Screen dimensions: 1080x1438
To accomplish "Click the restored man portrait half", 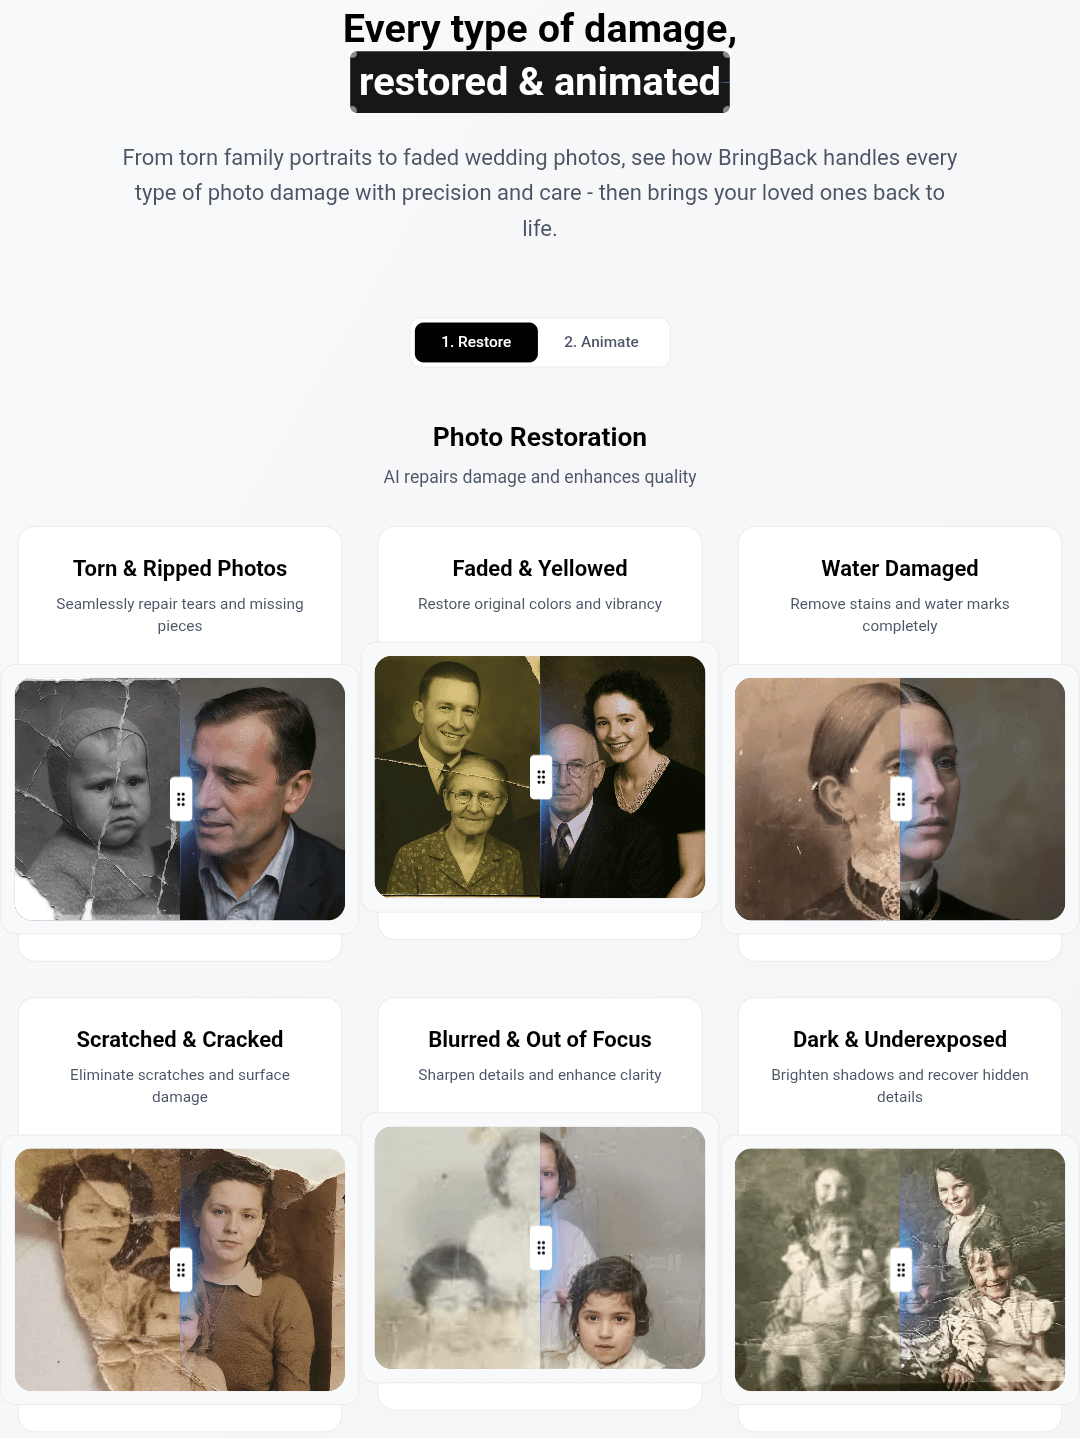I will tap(263, 799).
